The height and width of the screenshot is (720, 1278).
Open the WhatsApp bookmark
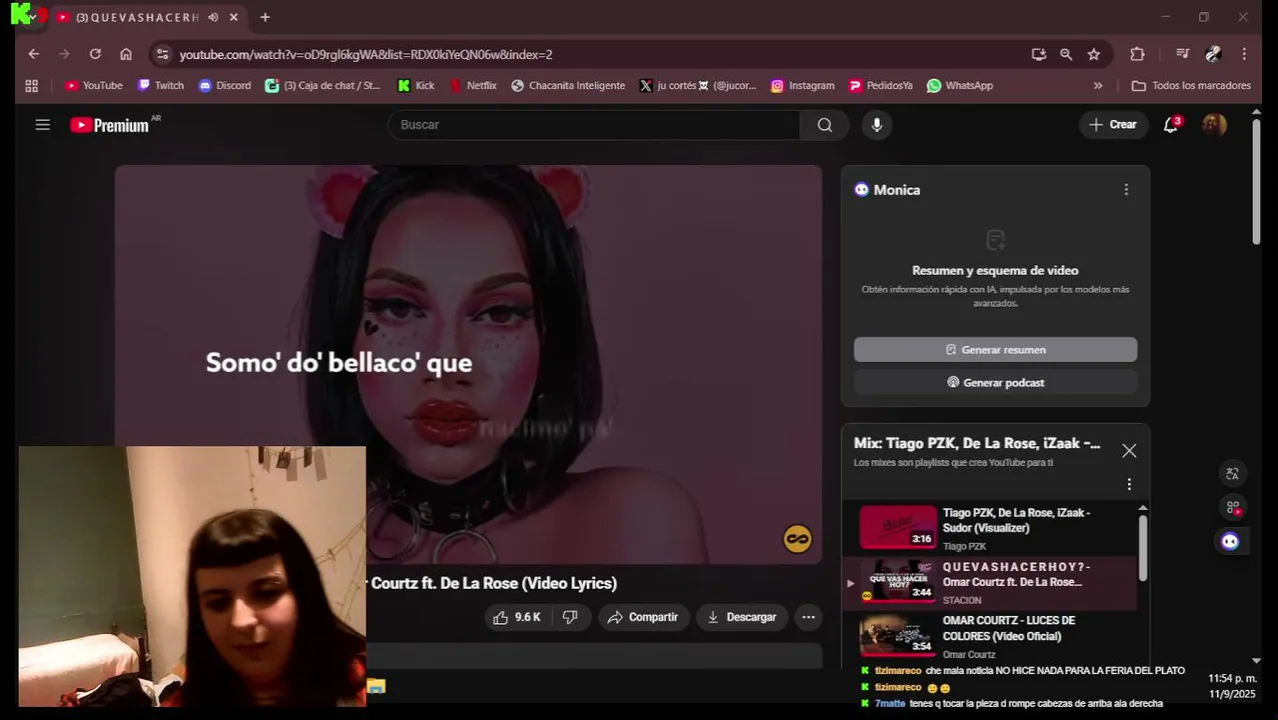tap(960, 86)
